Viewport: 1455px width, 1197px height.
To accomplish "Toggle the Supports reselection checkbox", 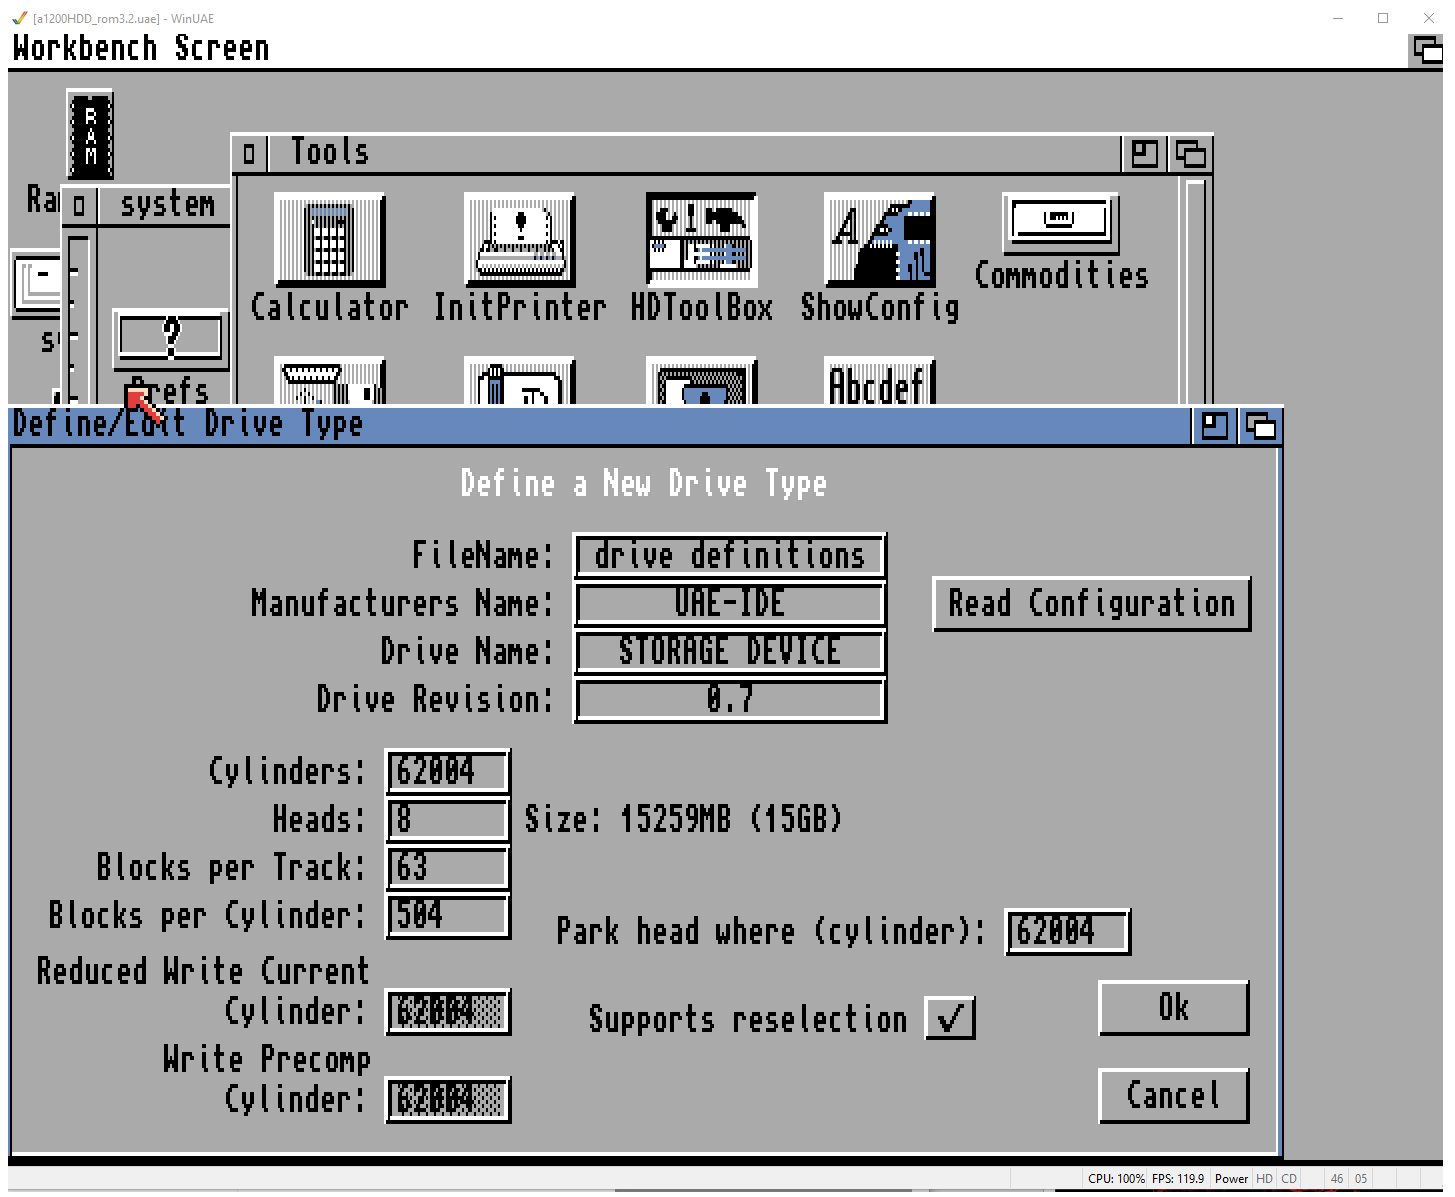I will [x=950, y=1019].
